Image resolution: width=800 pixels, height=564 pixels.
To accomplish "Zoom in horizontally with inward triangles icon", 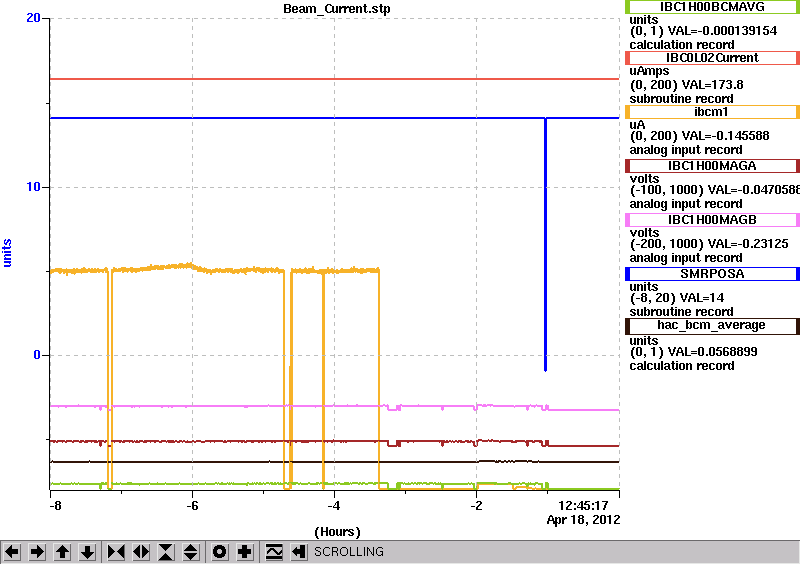I will pos(116,552).
